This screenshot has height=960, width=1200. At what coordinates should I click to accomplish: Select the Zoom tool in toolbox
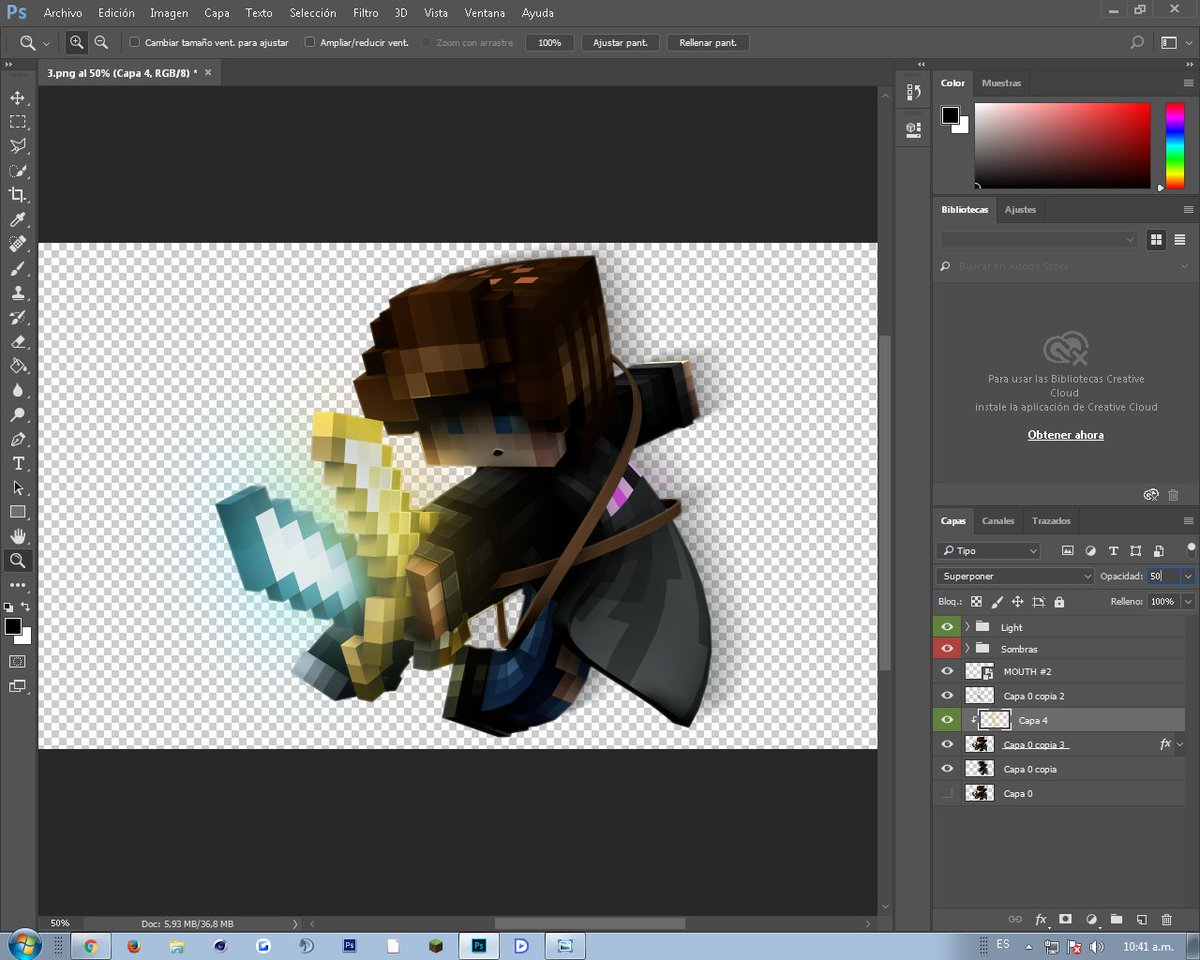tap(18, 561)
